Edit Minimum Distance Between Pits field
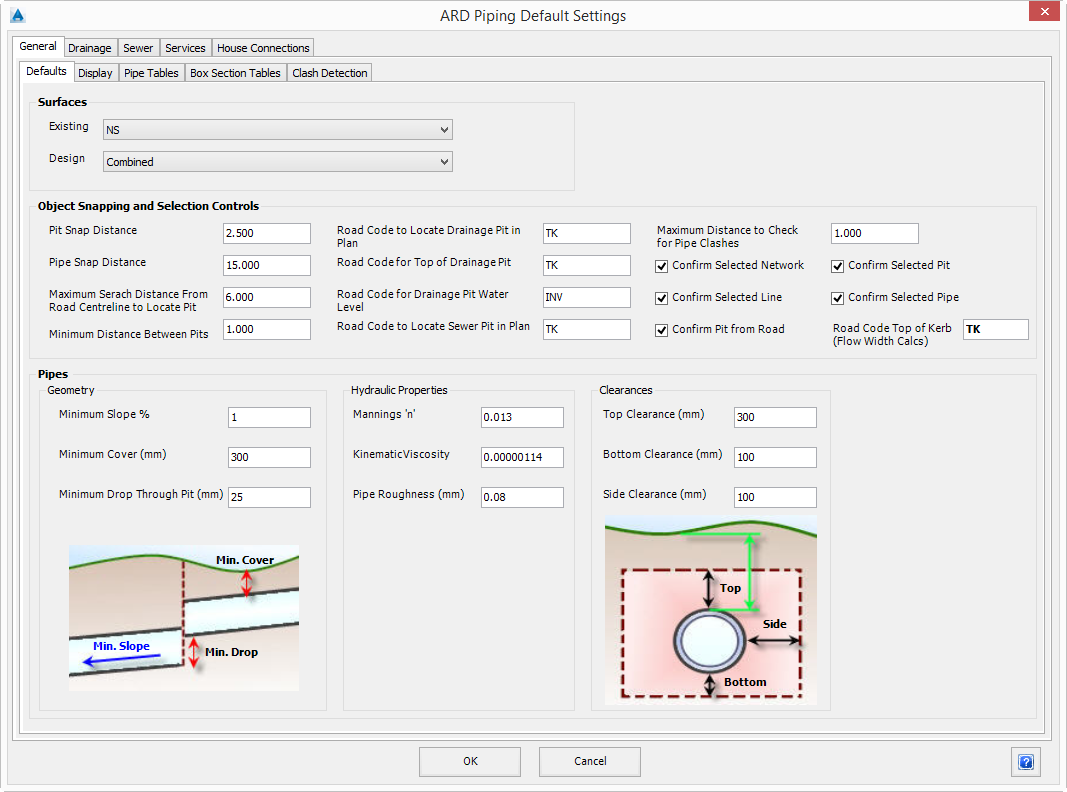The width and height of the screenshot is (1067, 792). click(x=267, y=329)
